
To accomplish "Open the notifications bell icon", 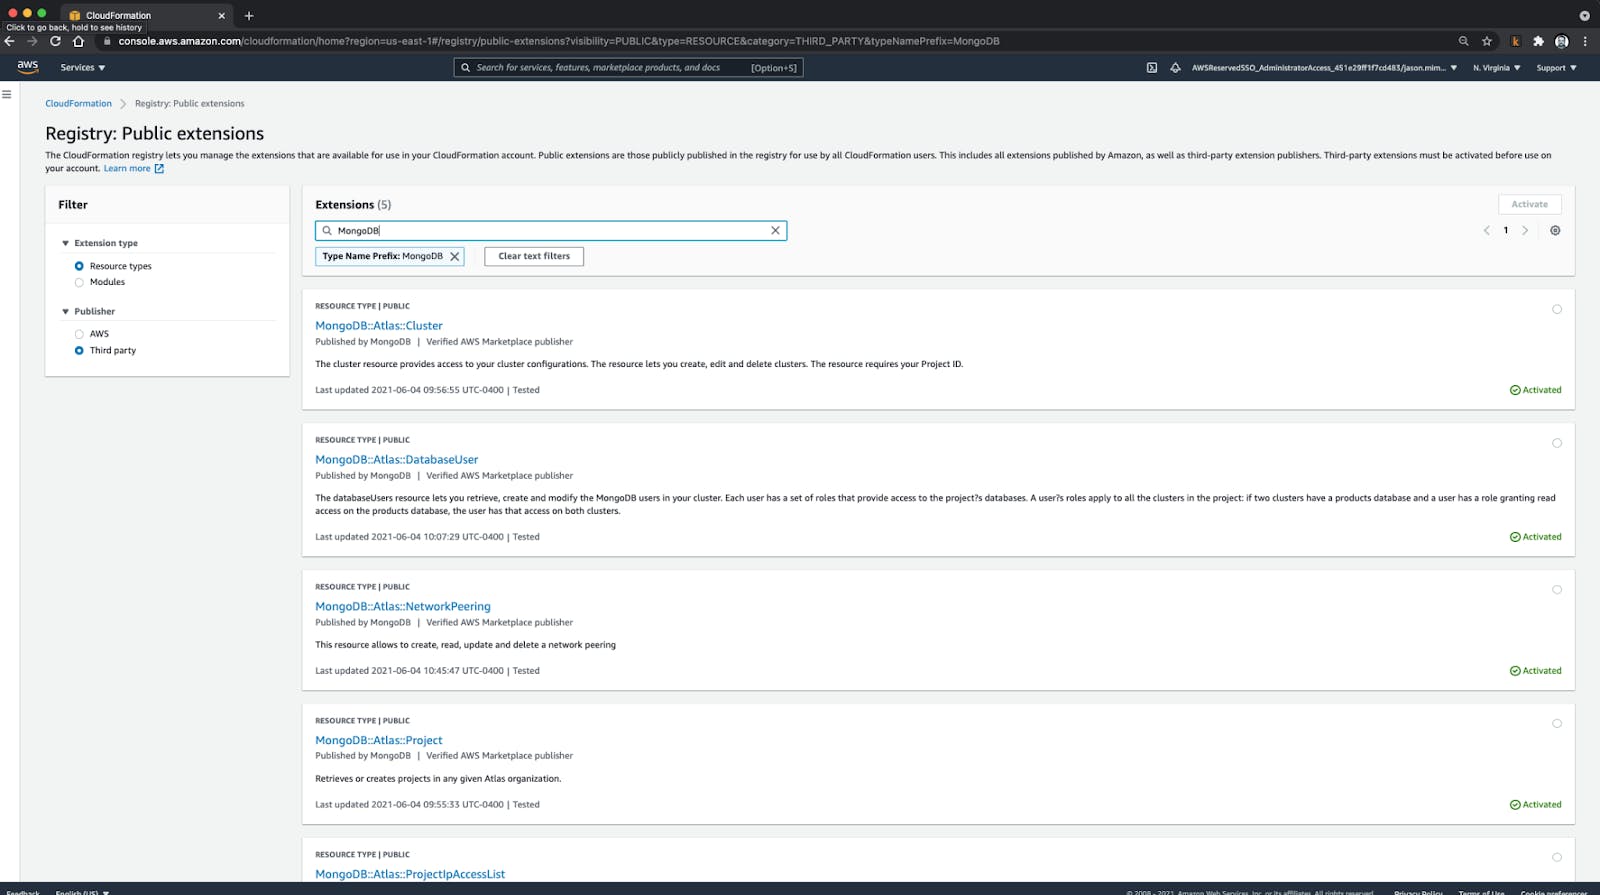I will pos(1175,68).
